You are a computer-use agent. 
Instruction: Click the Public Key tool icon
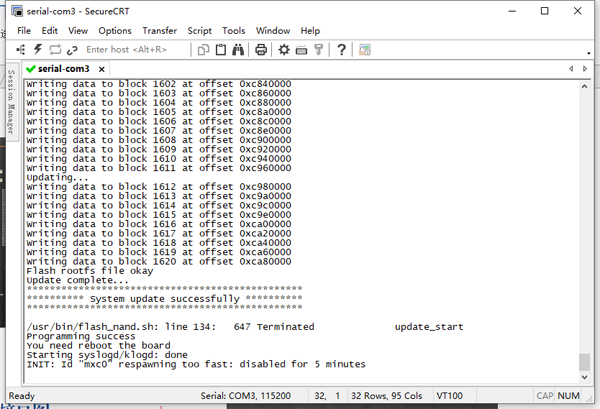[x=318, y=50]
